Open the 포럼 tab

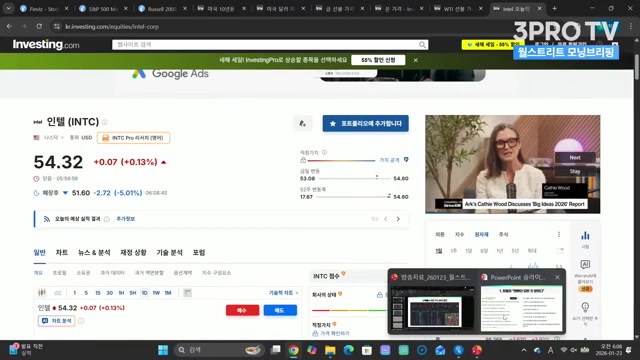coord(199,253)
